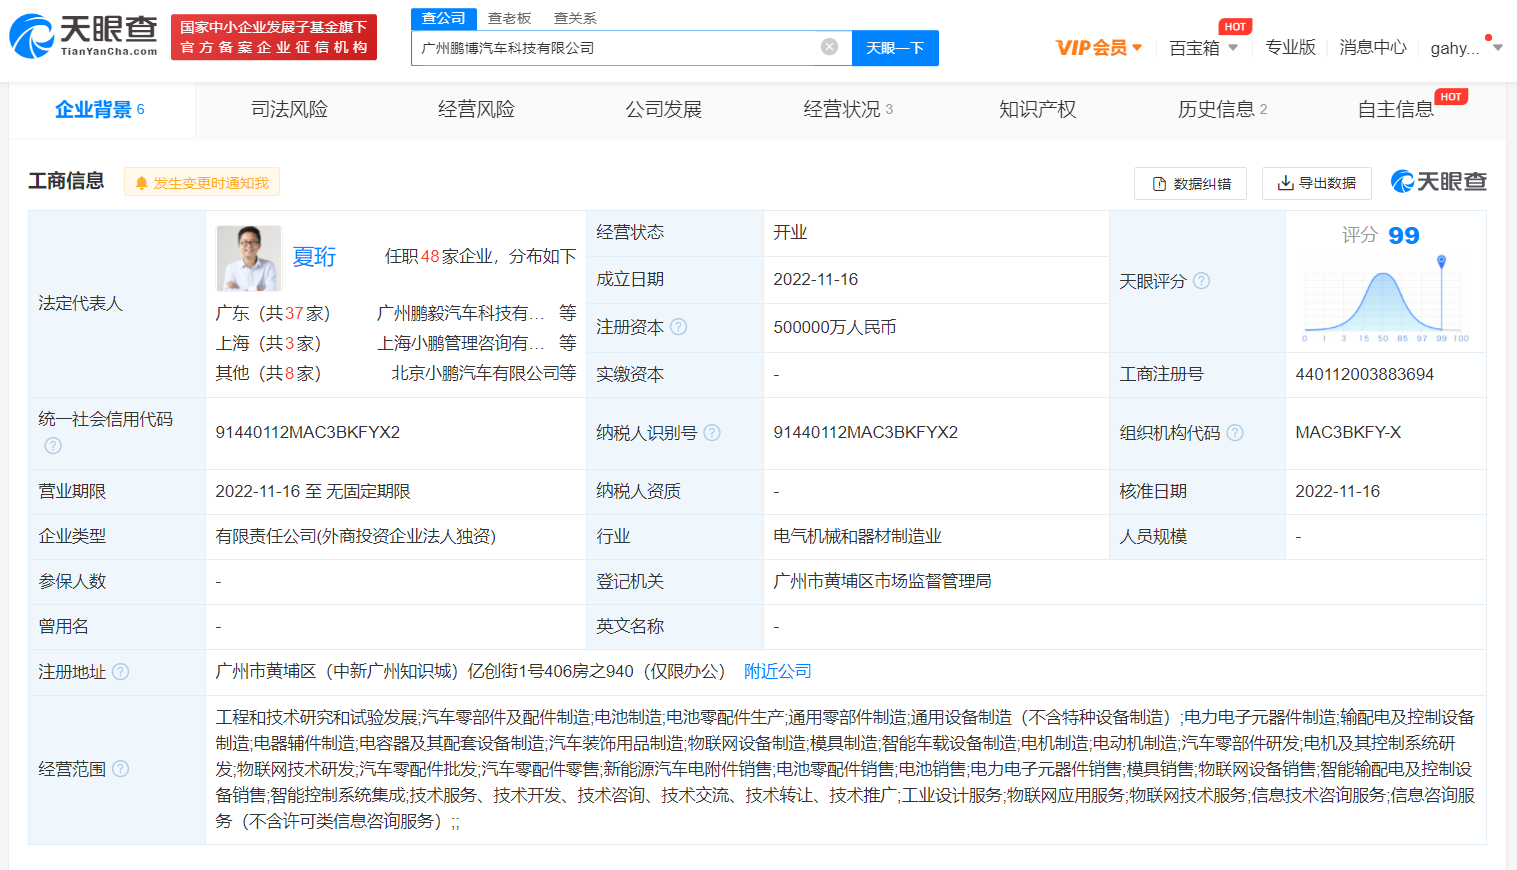Click the red banner 国家中小企业发展子基金旗下

[x=274, y=37]
